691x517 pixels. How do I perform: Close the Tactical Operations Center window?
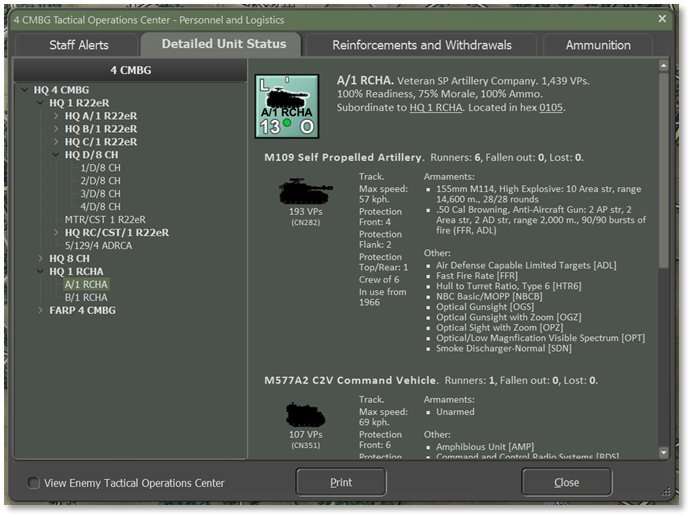click(662, 19)
